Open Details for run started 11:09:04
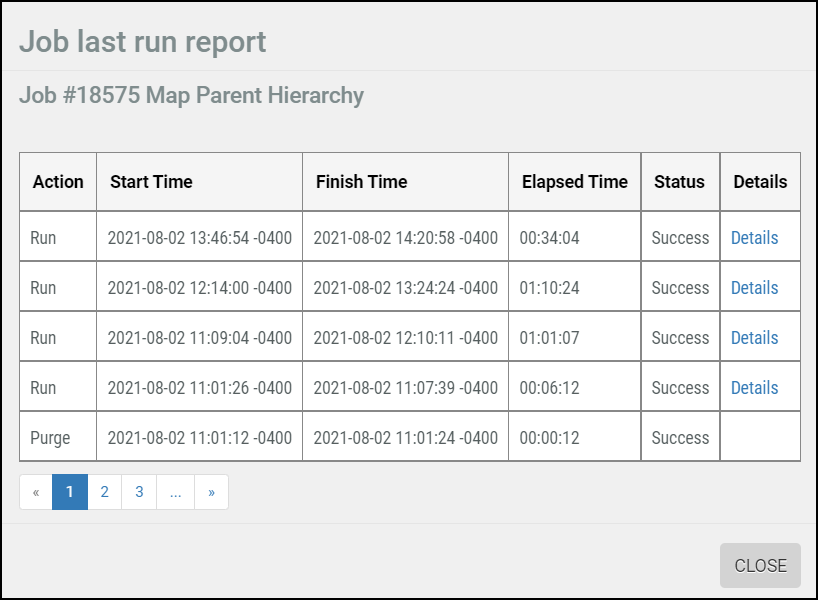Screen dimensions: 818x600 (x=754, y=338)
